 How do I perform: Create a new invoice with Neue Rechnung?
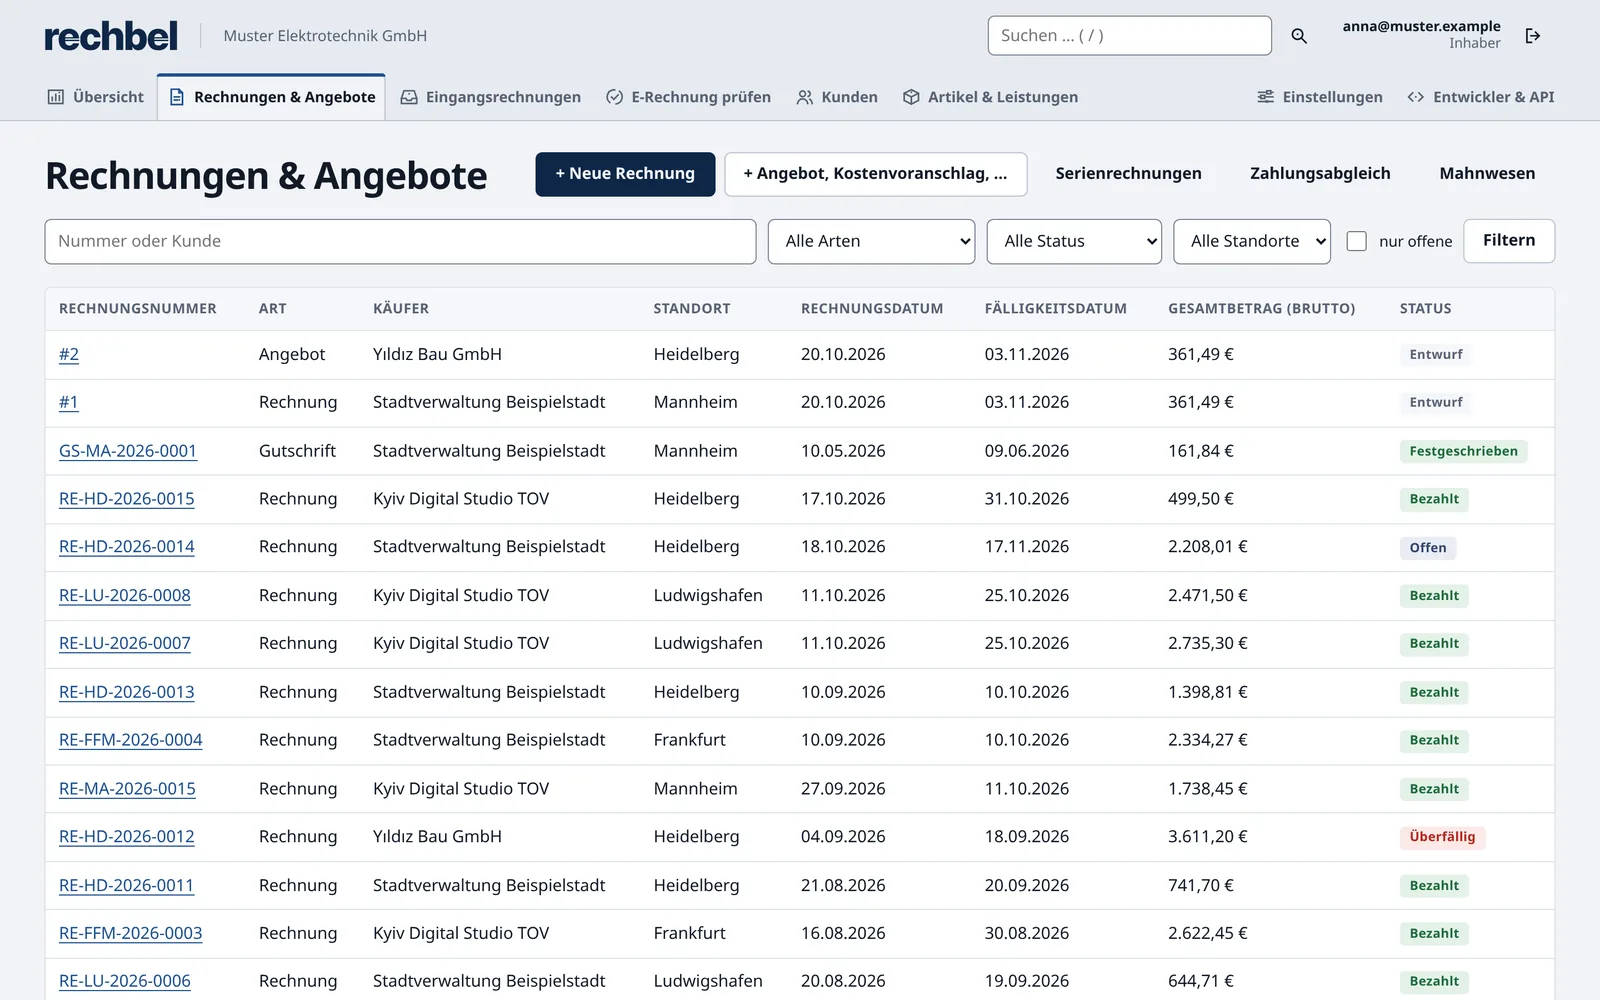(625, 174)
